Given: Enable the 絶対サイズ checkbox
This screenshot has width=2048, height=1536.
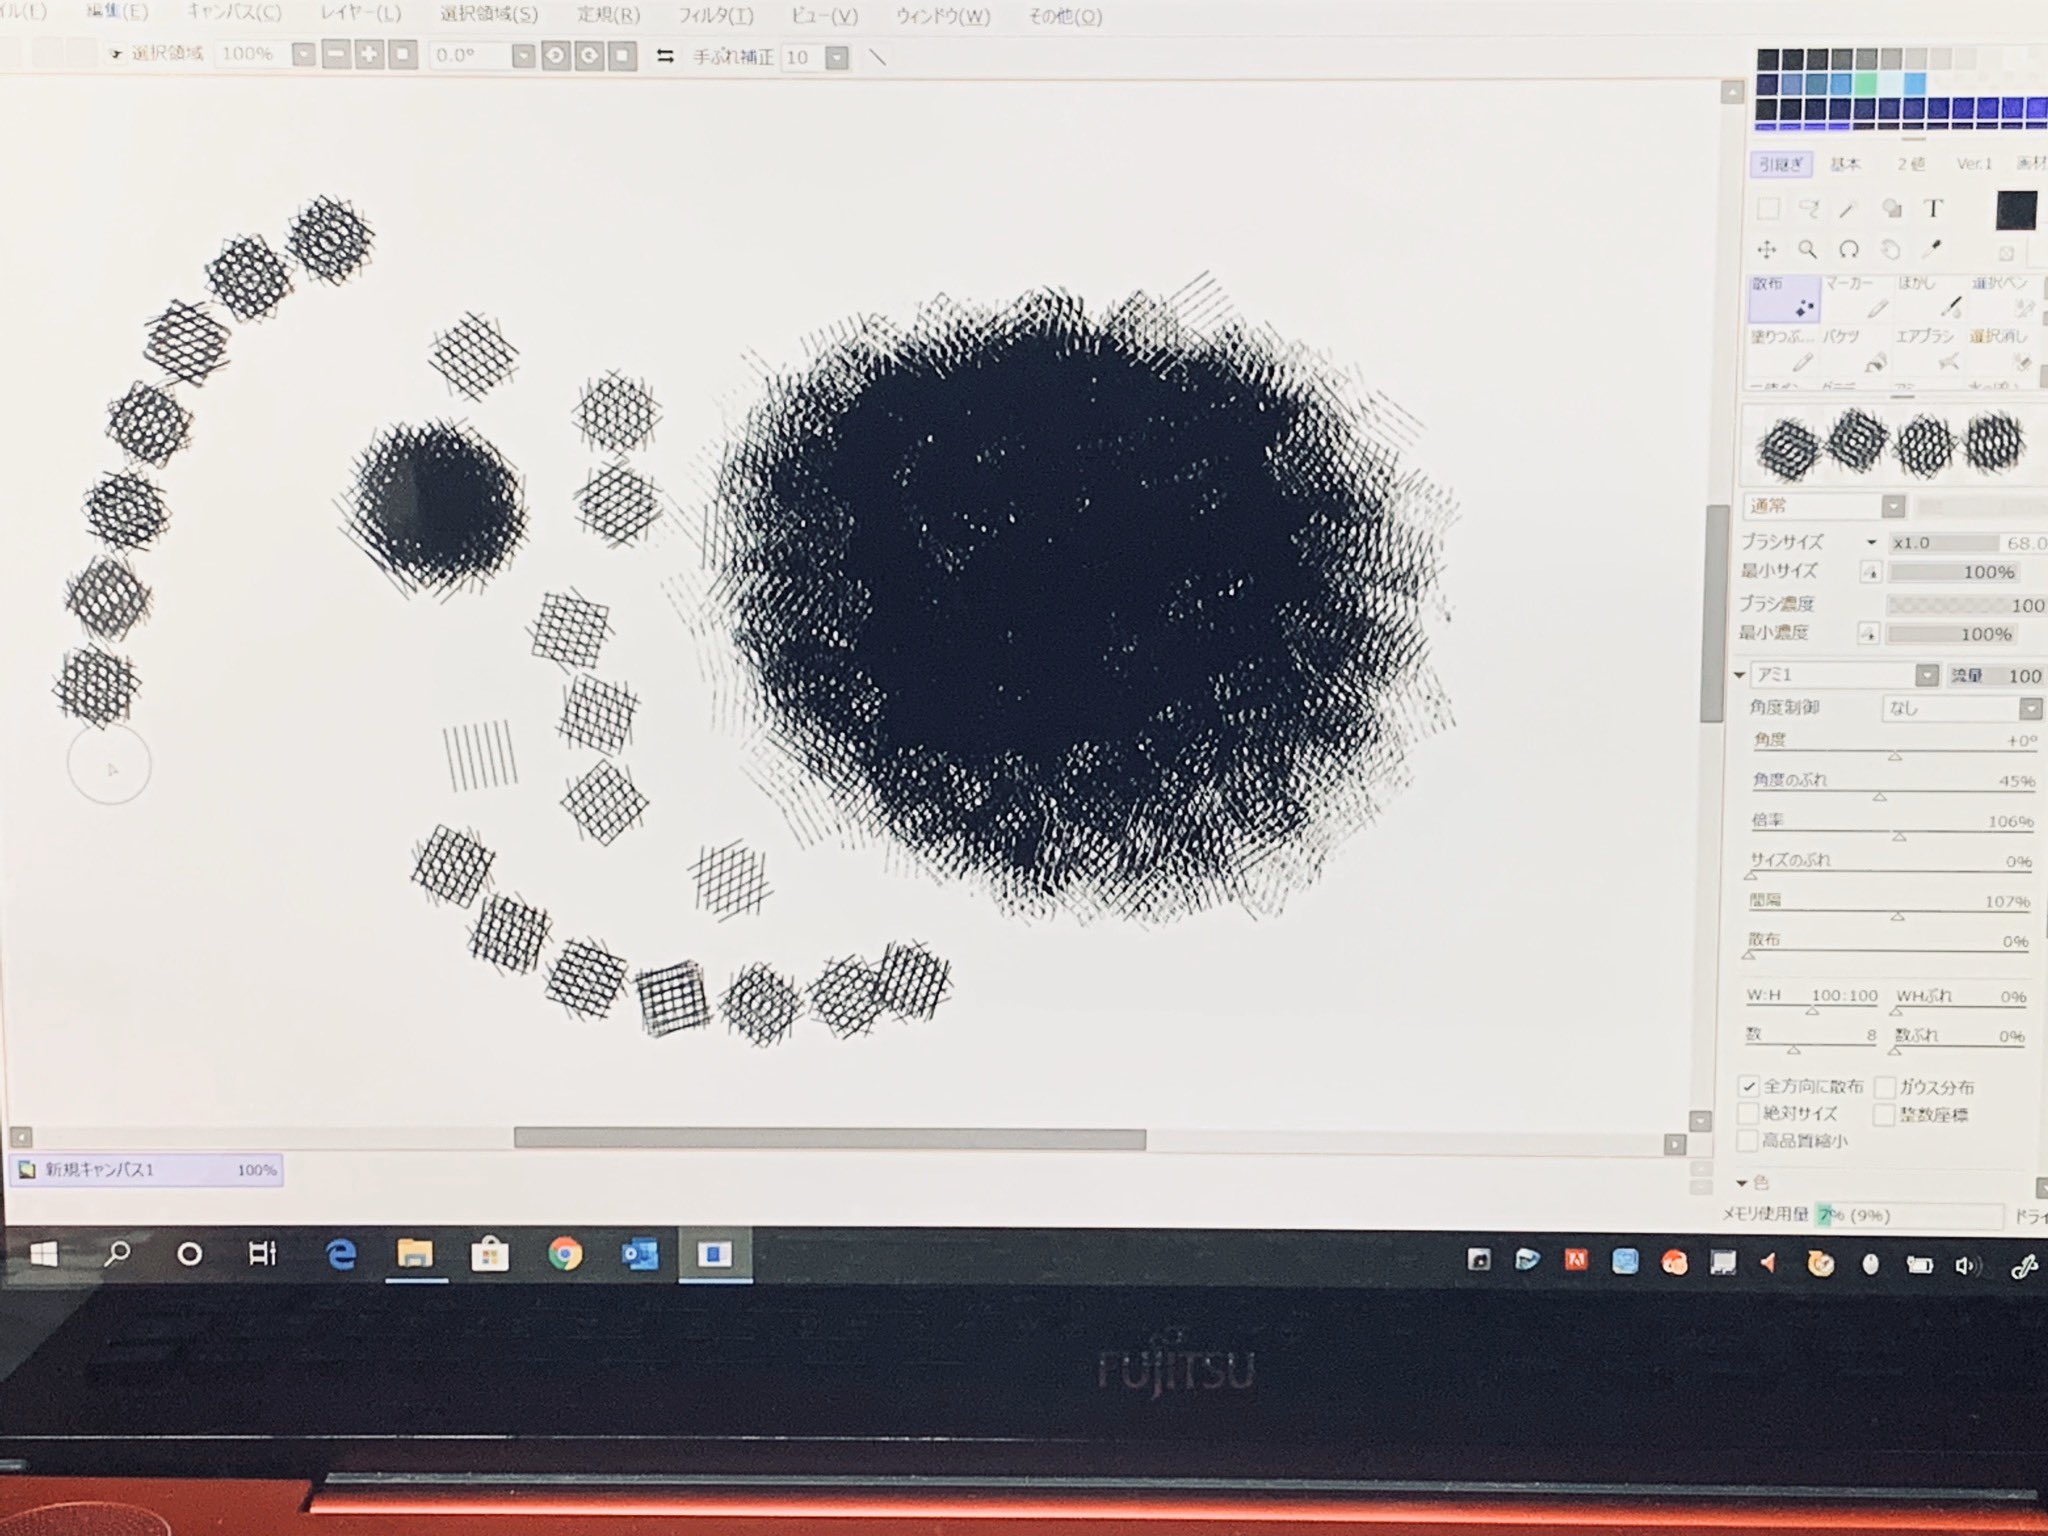Looking at the screenshot, I should coord(1749,1113).
